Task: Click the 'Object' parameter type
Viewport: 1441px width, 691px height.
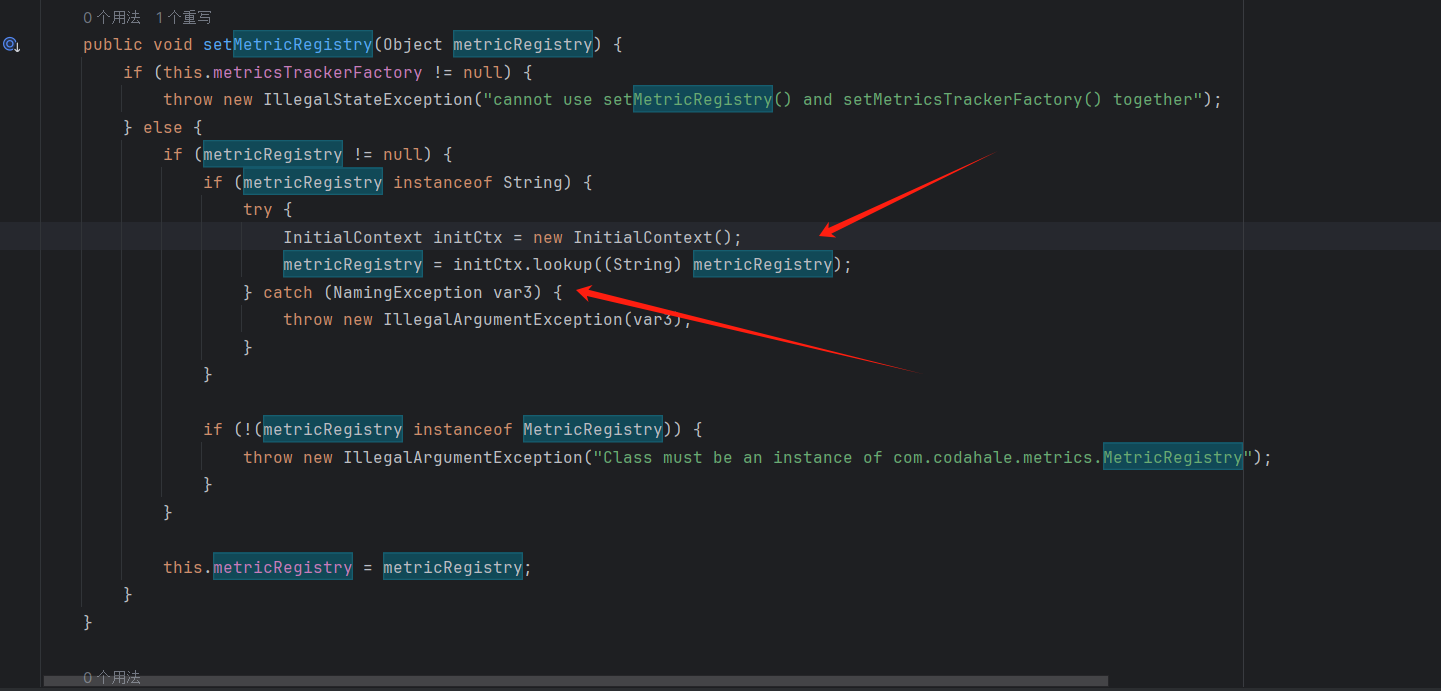Action: coord(413,45)
